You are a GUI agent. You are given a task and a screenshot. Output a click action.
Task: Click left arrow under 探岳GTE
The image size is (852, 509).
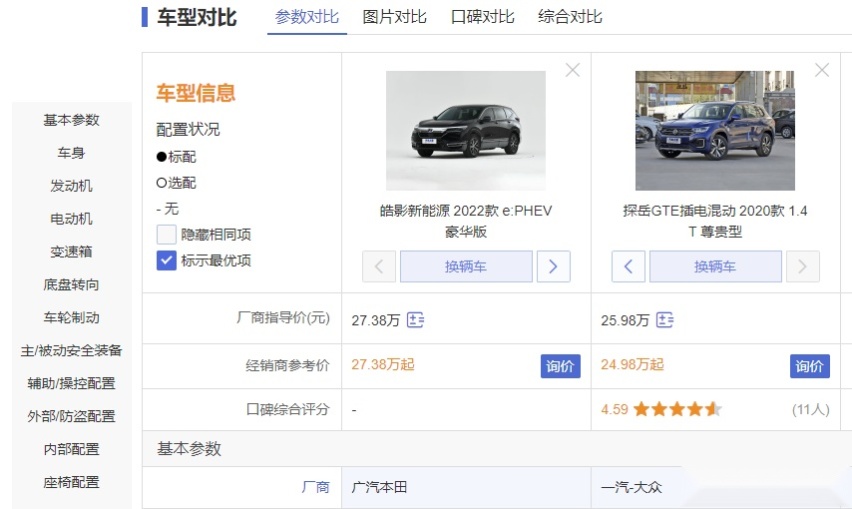628,266
